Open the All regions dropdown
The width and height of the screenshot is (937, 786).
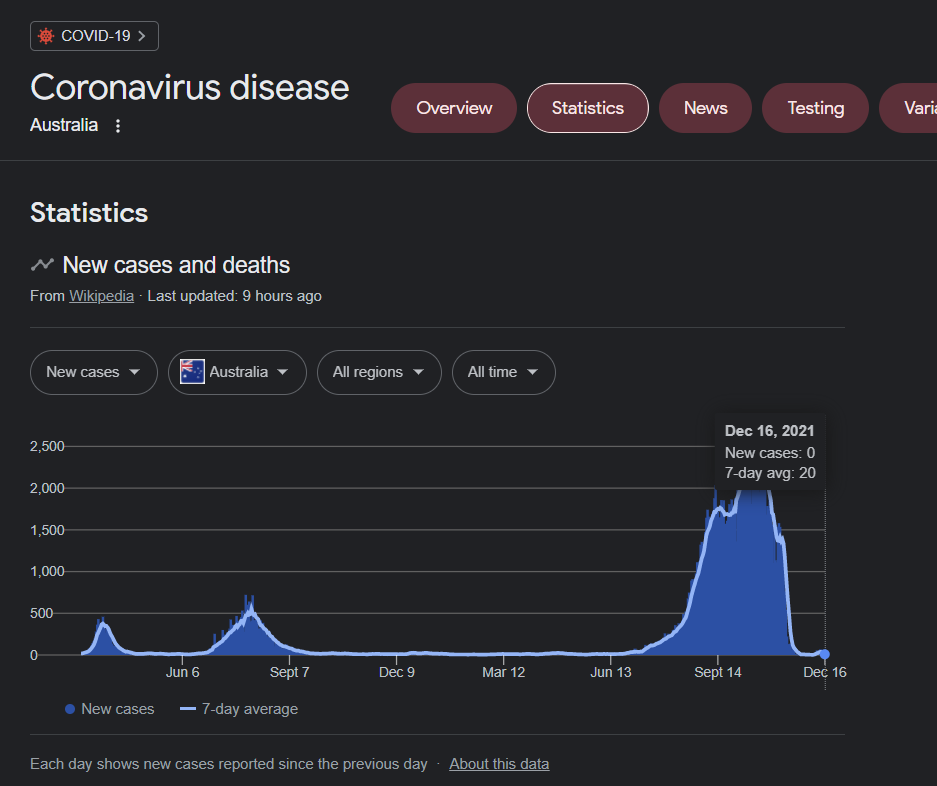tap(379, 372)
